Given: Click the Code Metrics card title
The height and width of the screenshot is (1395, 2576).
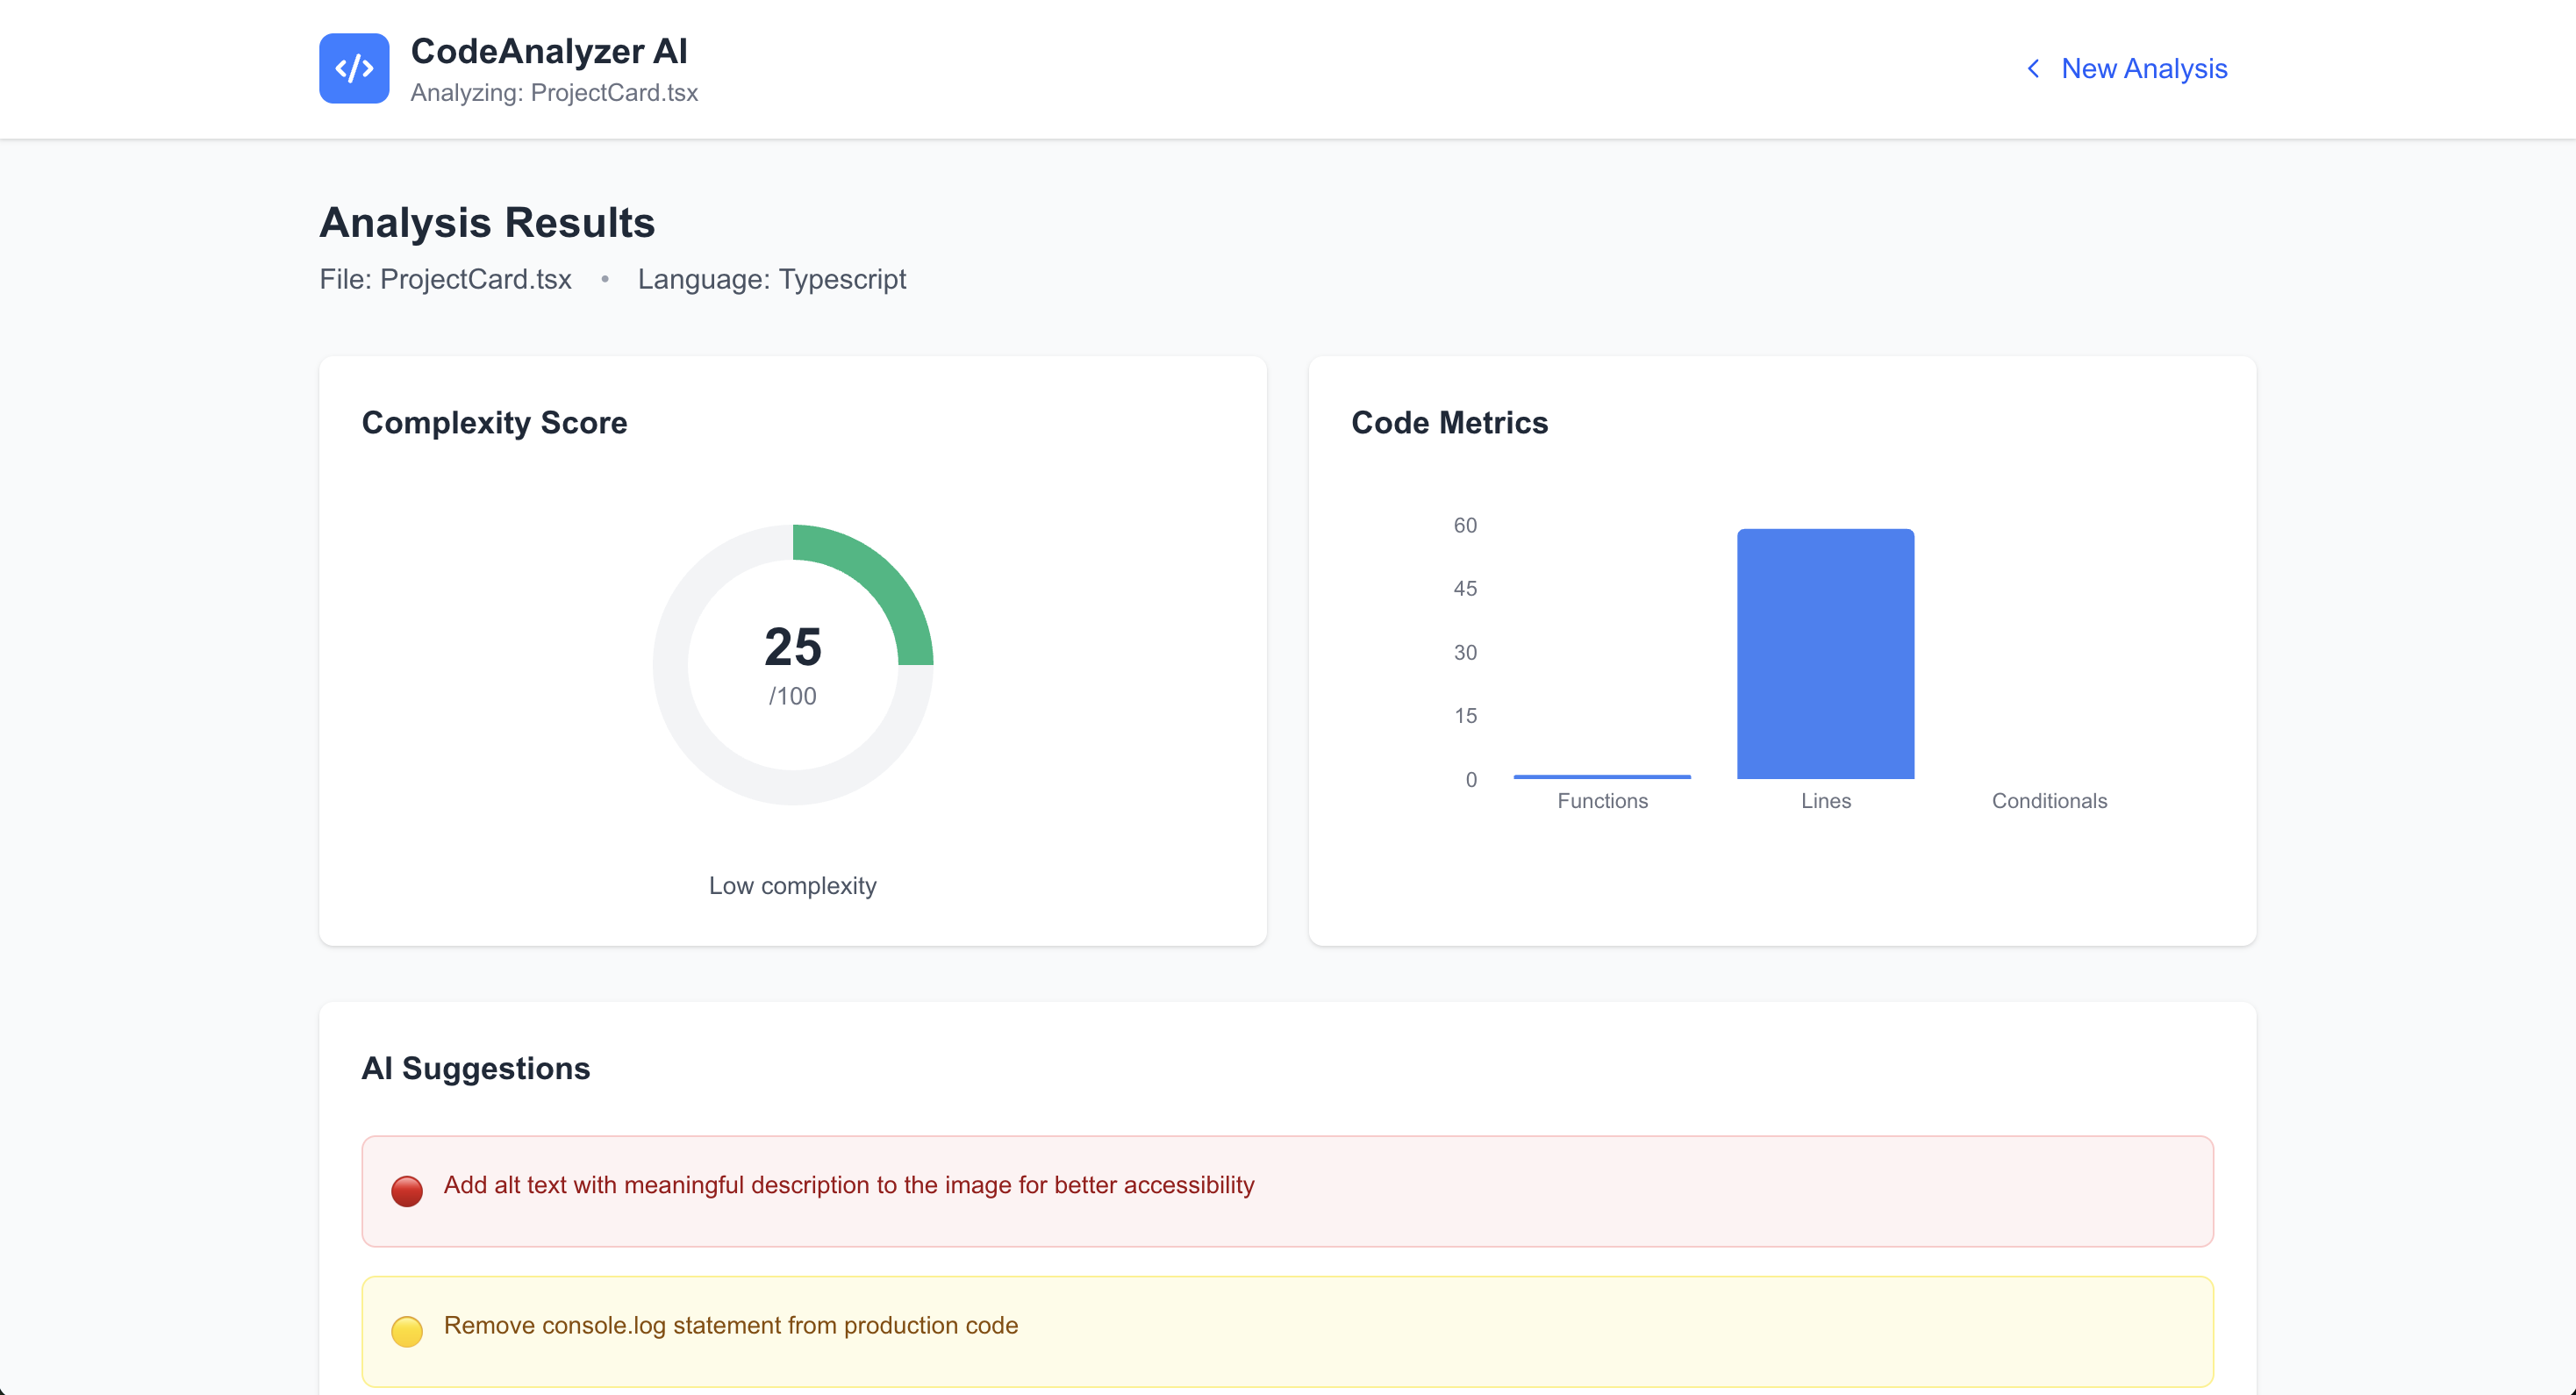Looking at the screenshot, I should point(1449,422).
